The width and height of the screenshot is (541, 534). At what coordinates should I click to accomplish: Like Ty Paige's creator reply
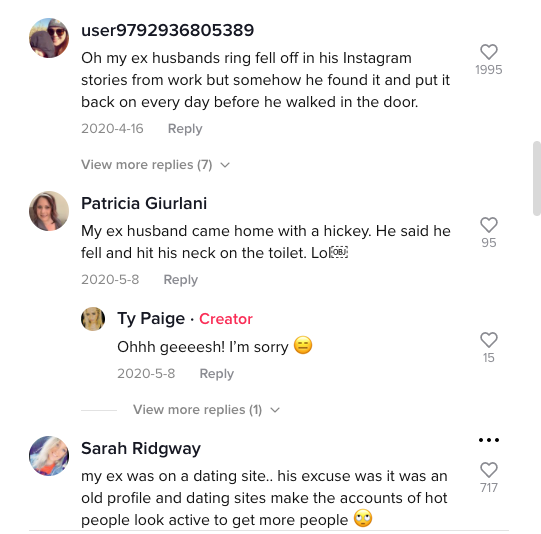coord(489,340)
